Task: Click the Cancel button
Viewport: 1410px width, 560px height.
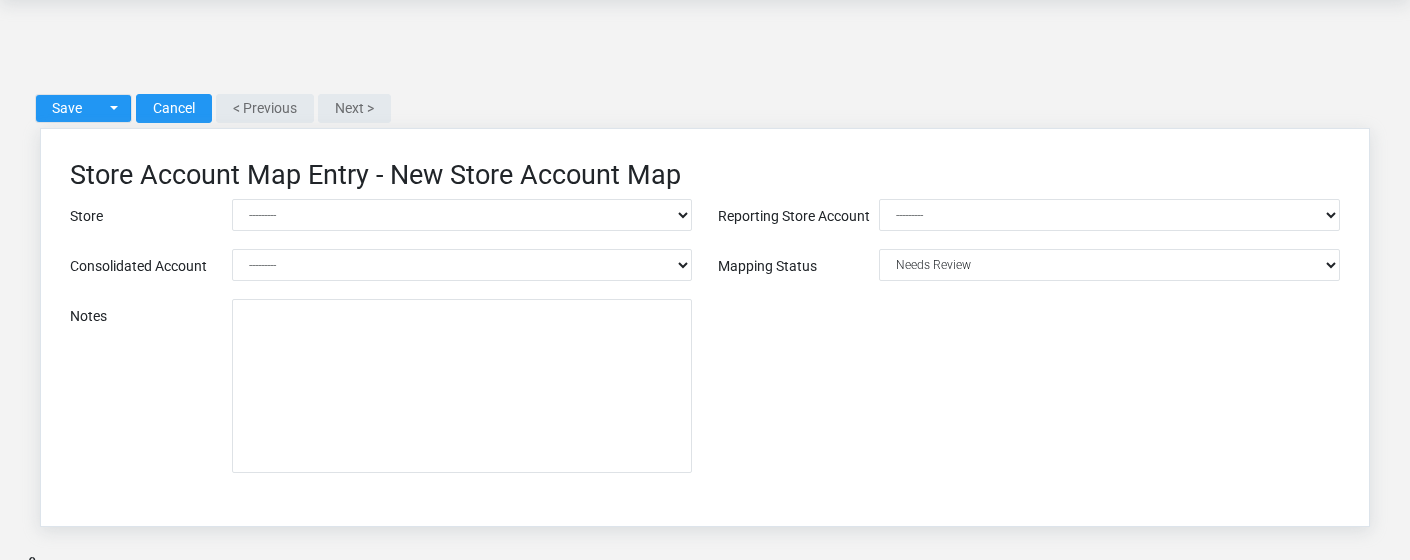Action: (x=174, y=108)
